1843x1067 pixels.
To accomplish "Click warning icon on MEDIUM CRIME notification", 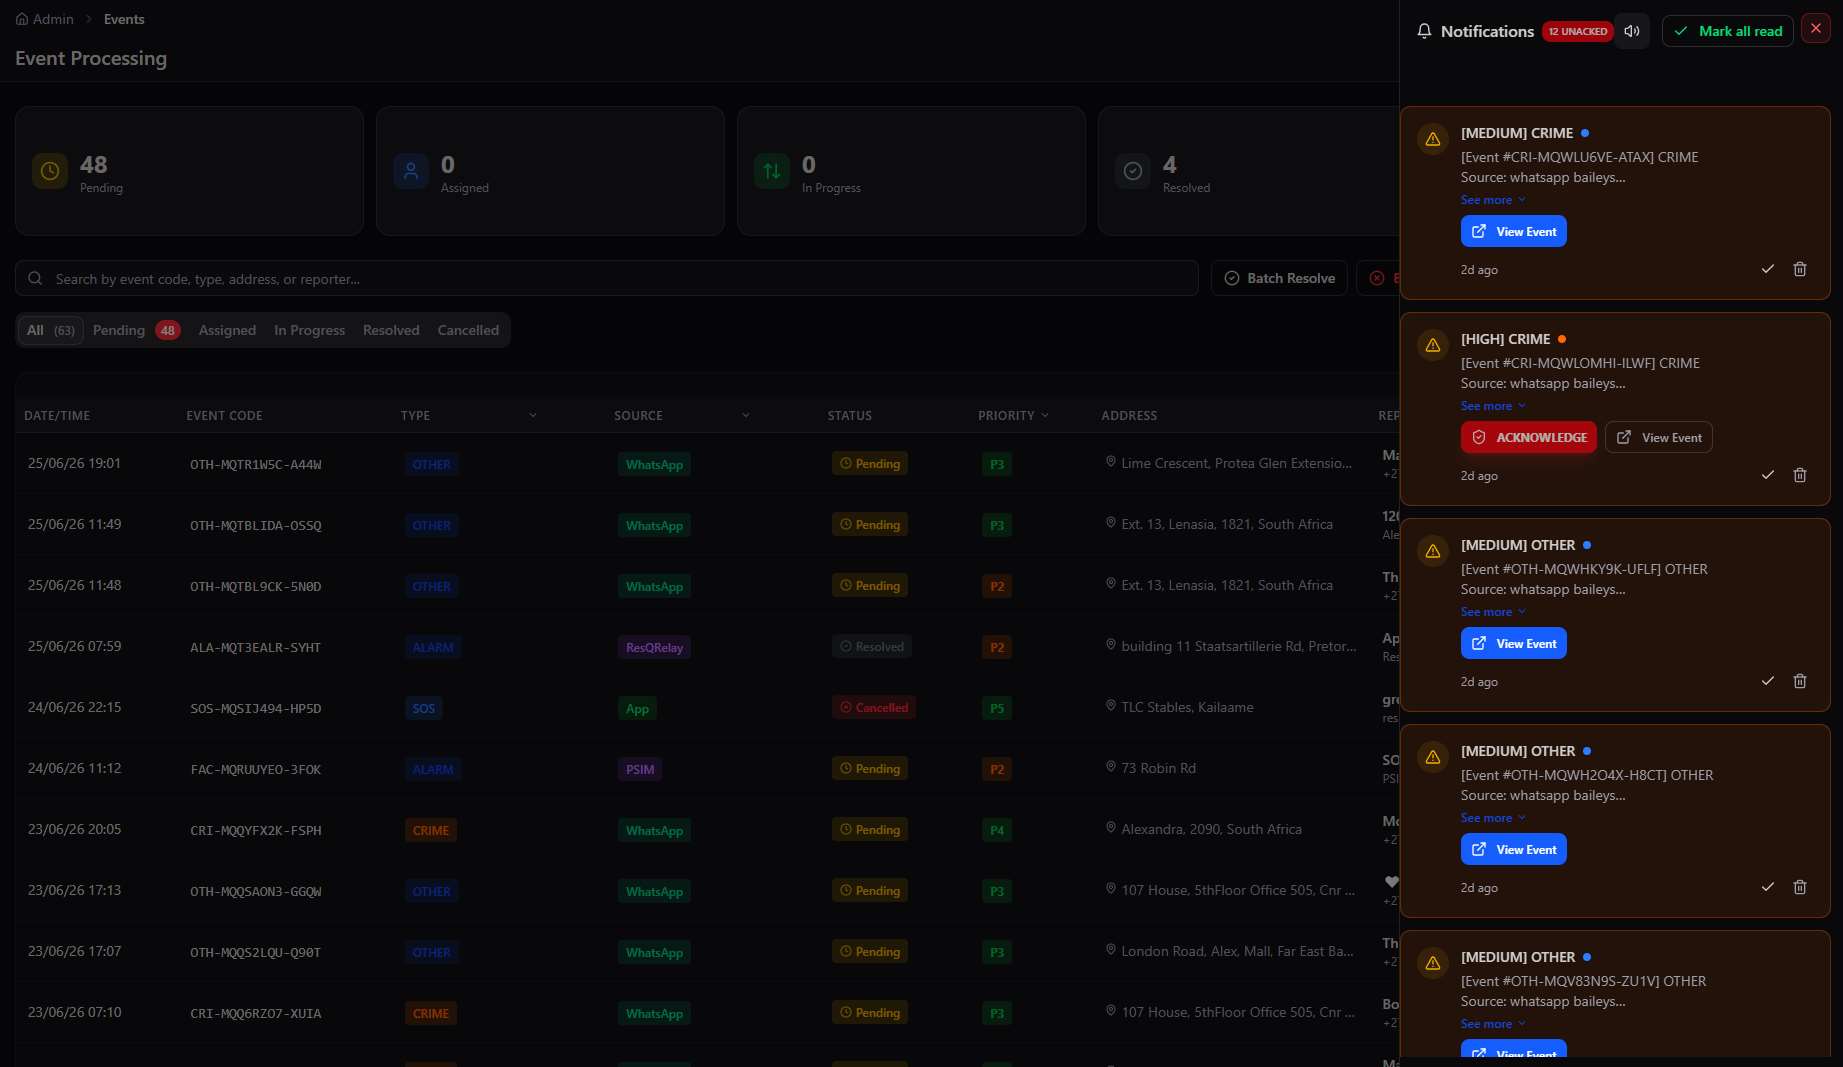I will coord(1433,139).
